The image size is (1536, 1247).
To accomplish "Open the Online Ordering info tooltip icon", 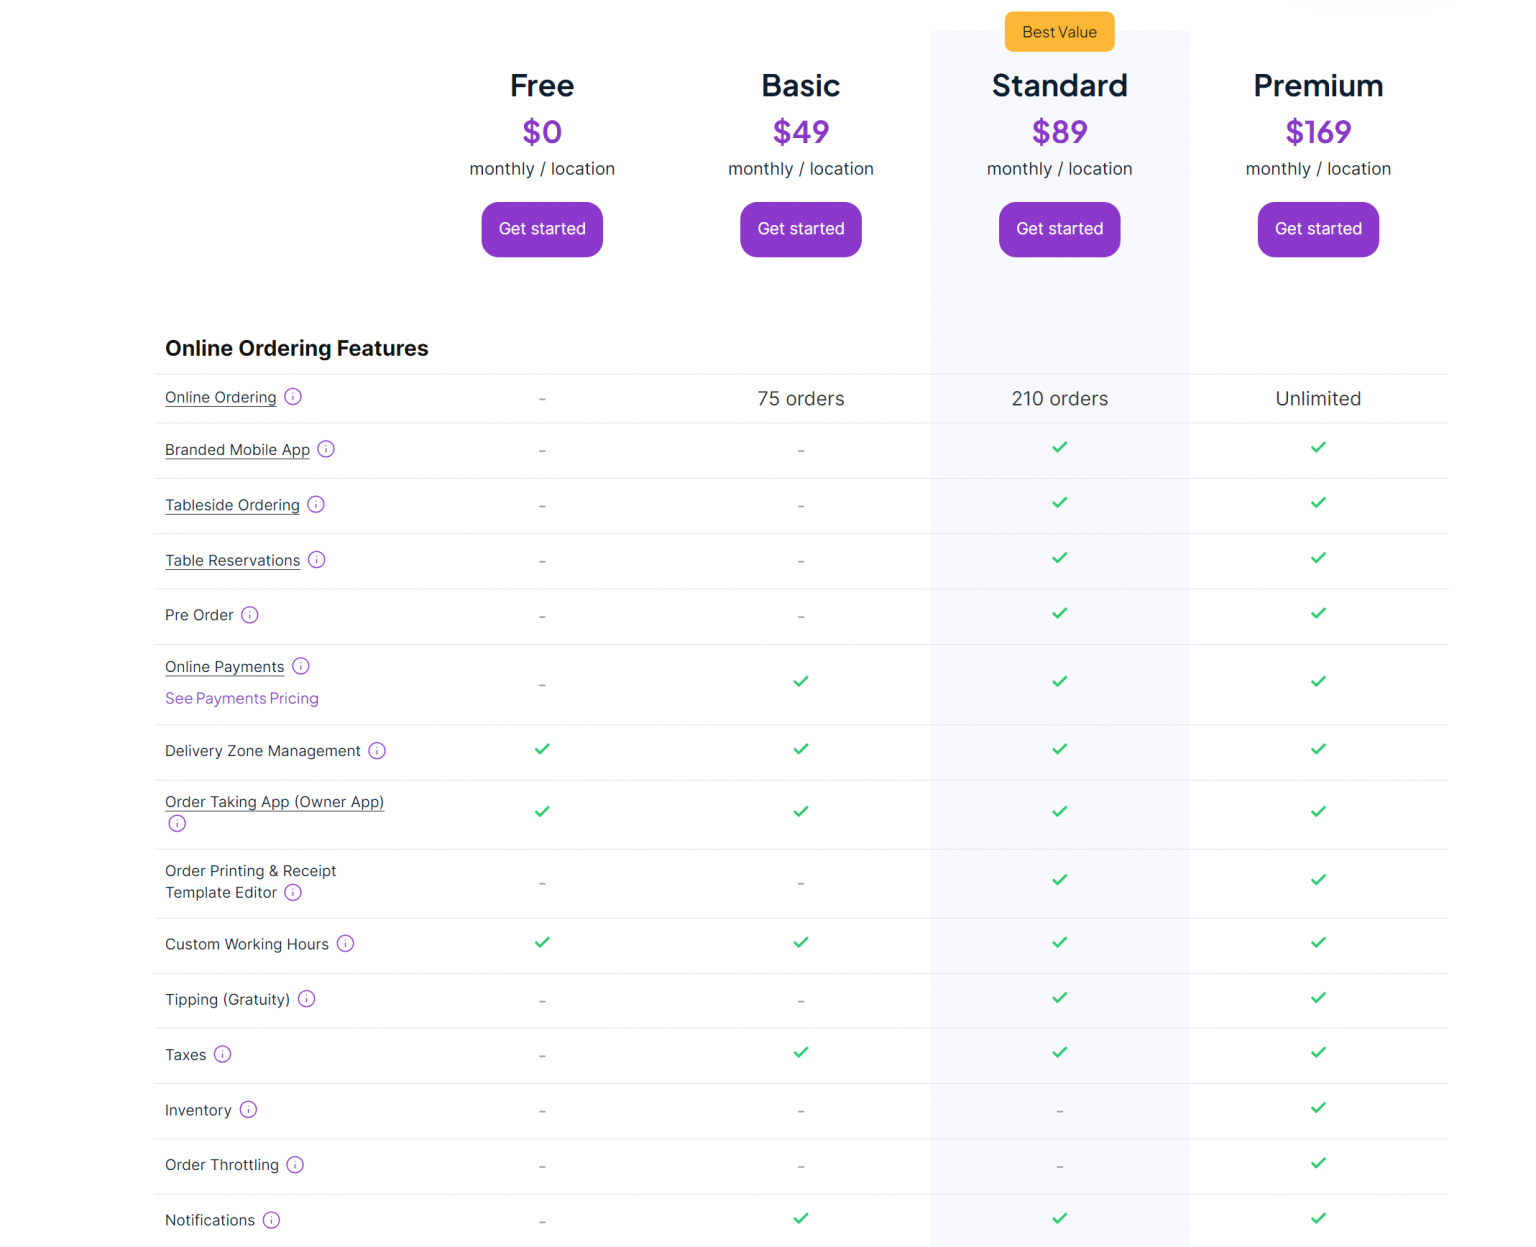I will [293, 397].
